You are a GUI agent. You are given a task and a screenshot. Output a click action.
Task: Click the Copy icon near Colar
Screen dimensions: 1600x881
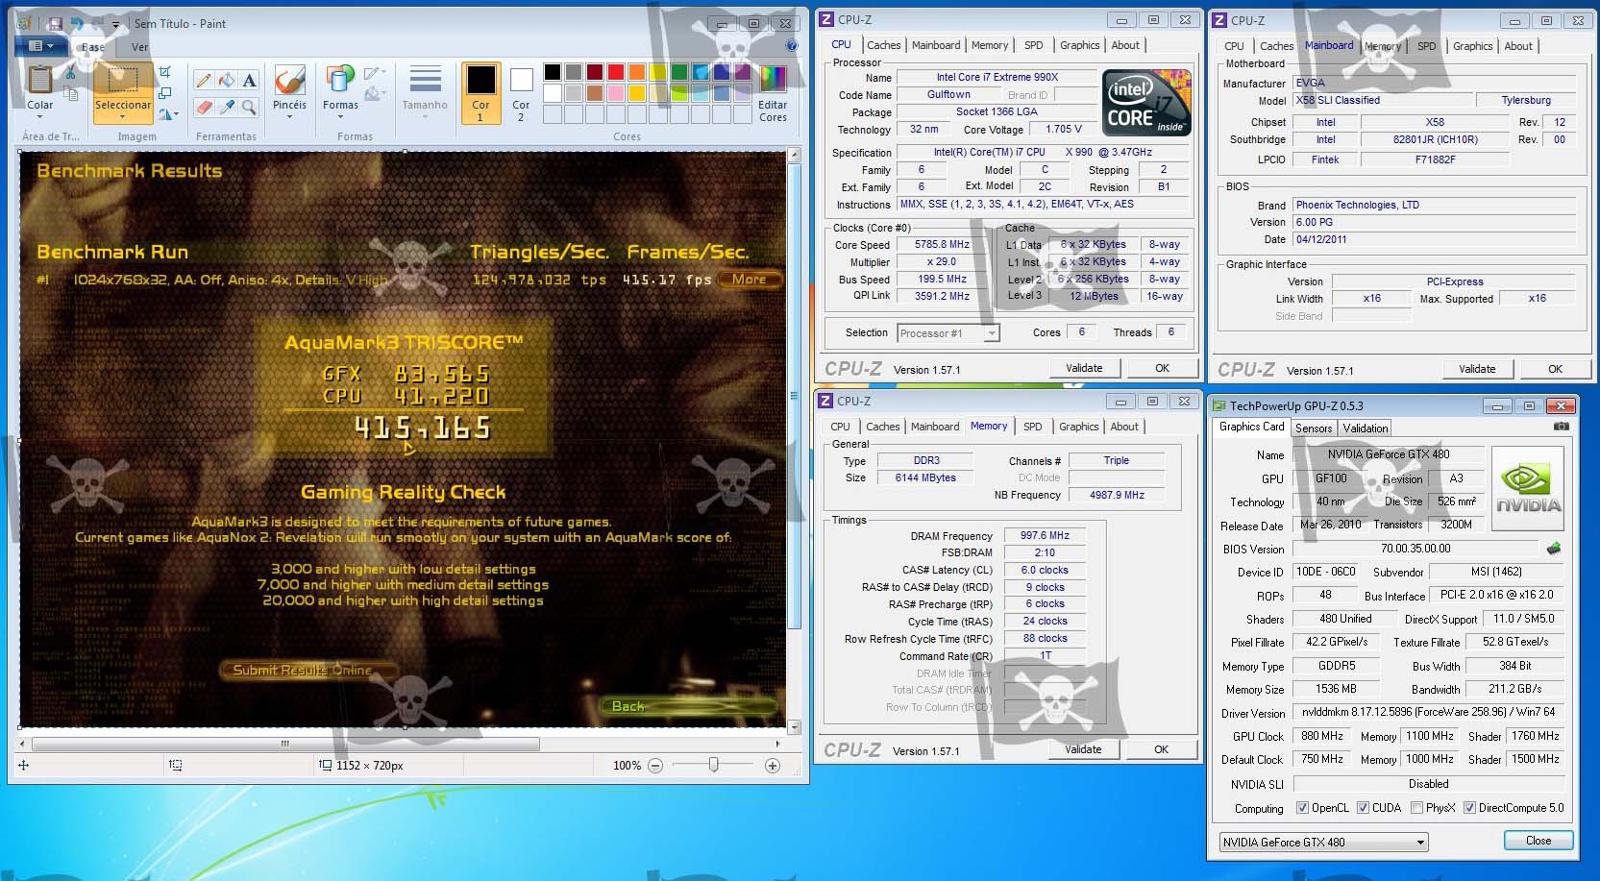point(71,94)
